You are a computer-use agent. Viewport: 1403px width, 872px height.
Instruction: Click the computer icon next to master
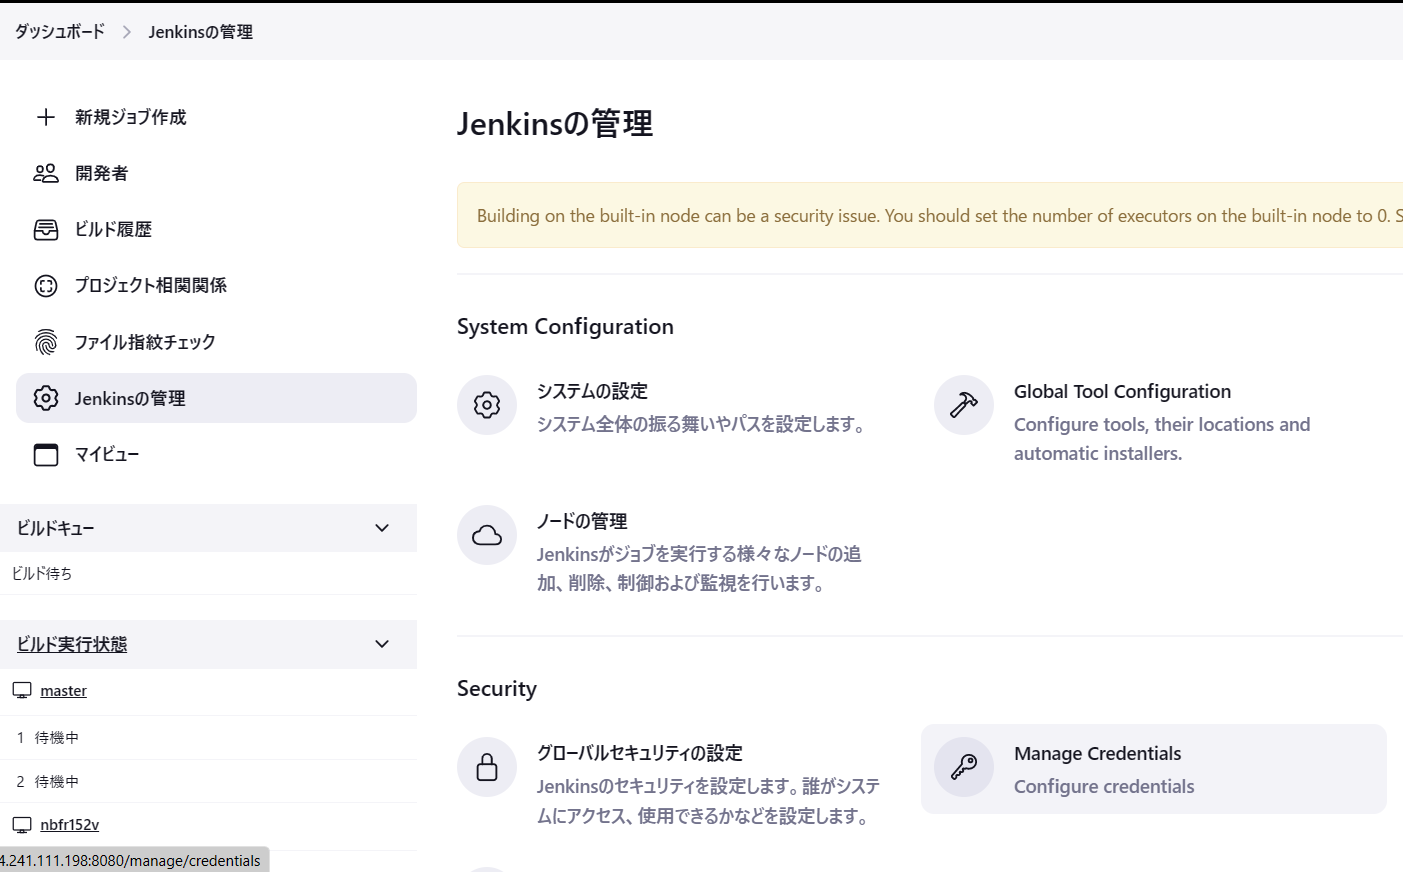pyautogui.click(x=24, y=689)
